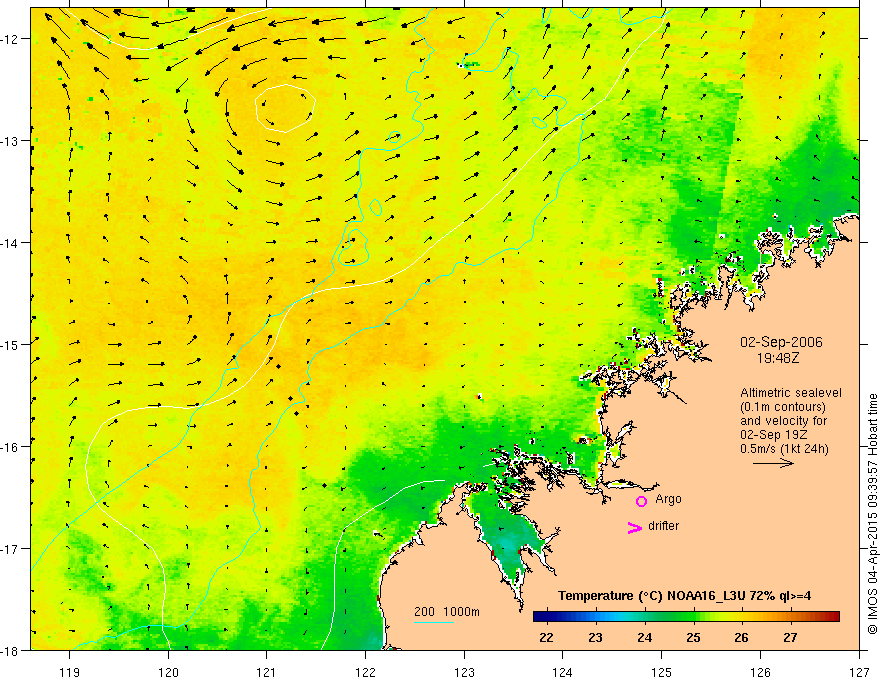Click the color bar label 23
The image size is (880, 680).
[595, 637]
